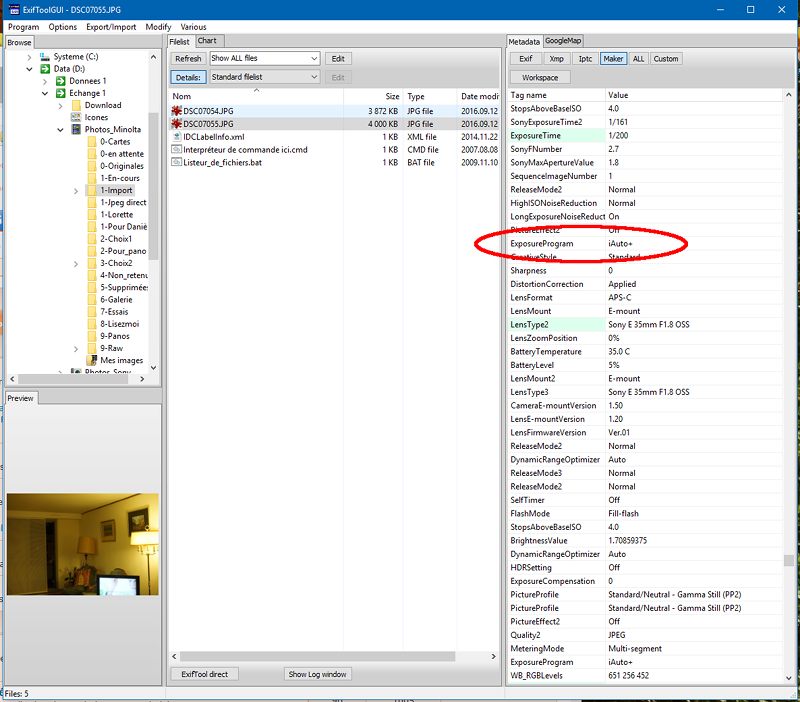Click the Data (D:) drive icon
The image size is (800, 702).
(45, 69)
